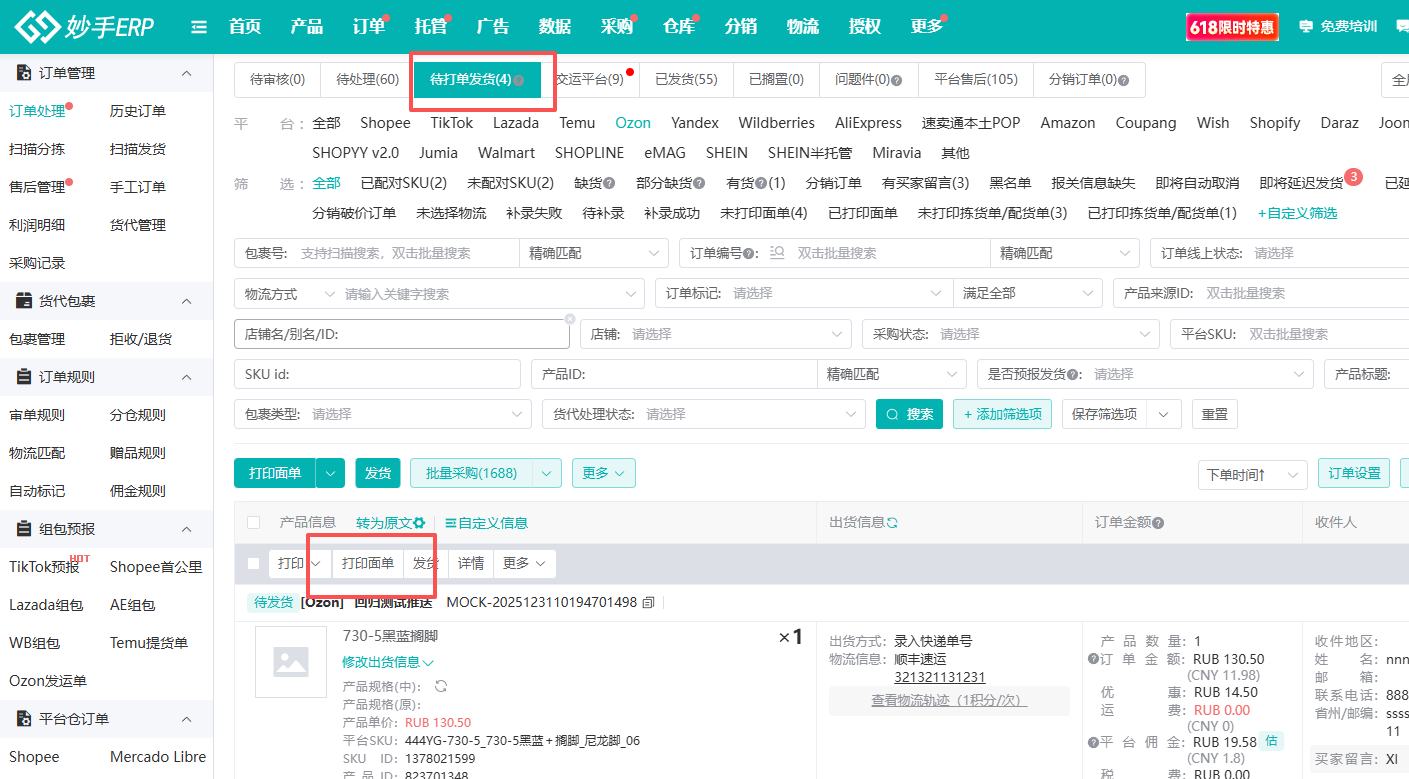The width and height of the screenshot is (1409, 779).
Task: Click help icon on 待打单发货 tab
Action: (x=519, y=80)
